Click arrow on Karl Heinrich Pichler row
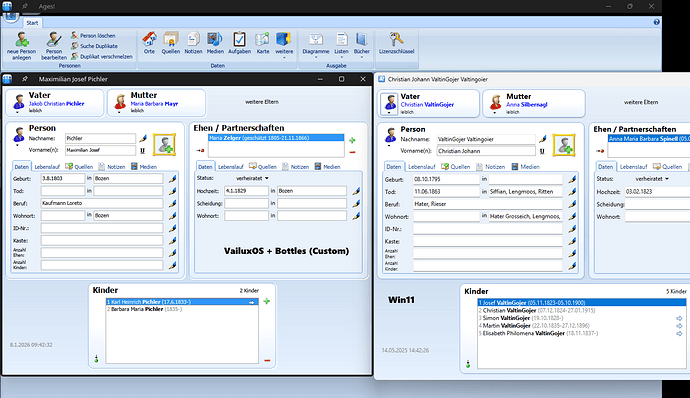 pyautogui.click(x=252, y=302)
